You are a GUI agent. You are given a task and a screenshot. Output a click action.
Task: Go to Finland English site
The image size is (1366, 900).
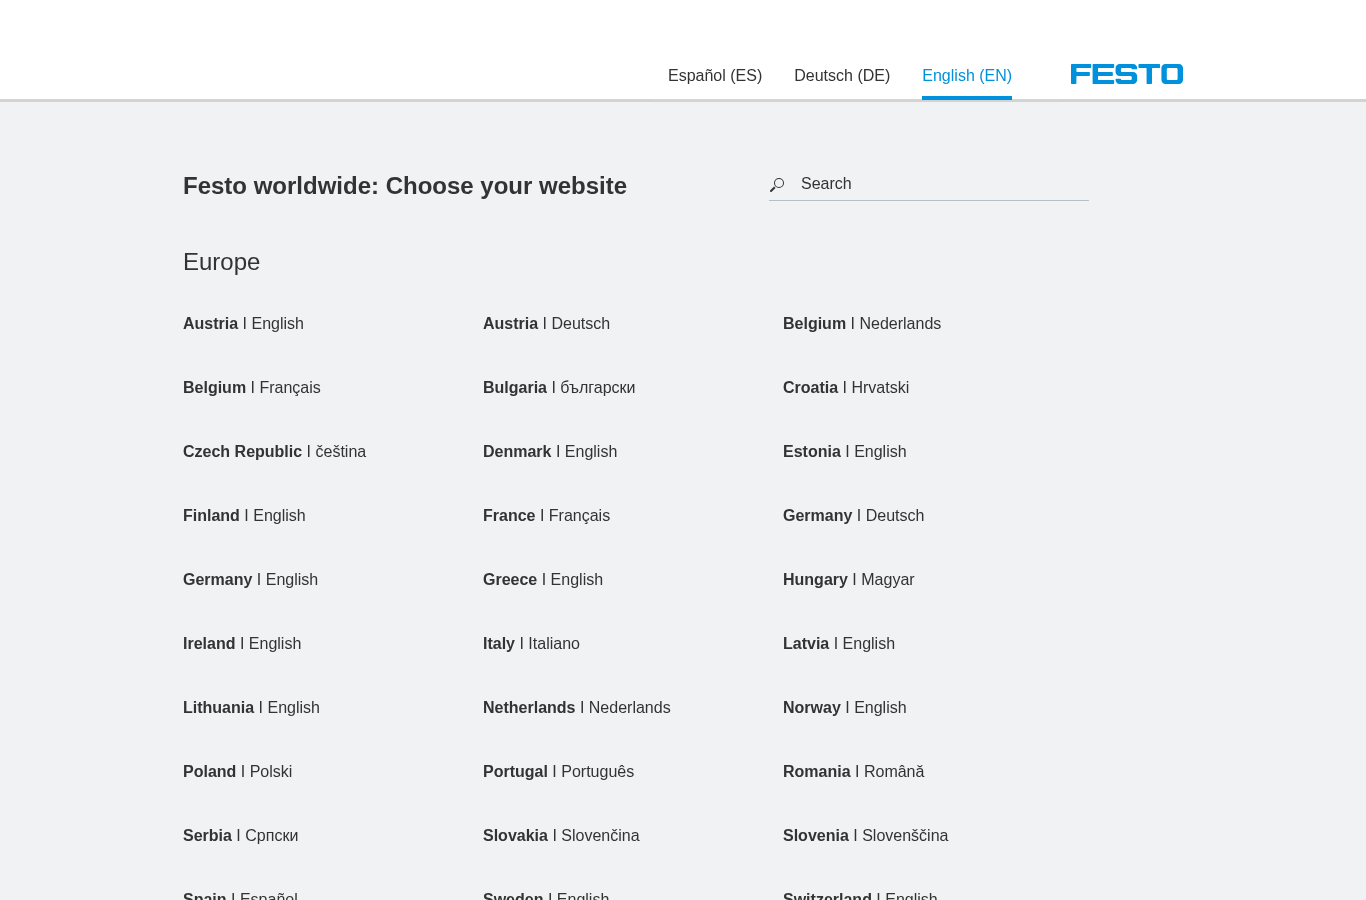click(x=244, y=516)
